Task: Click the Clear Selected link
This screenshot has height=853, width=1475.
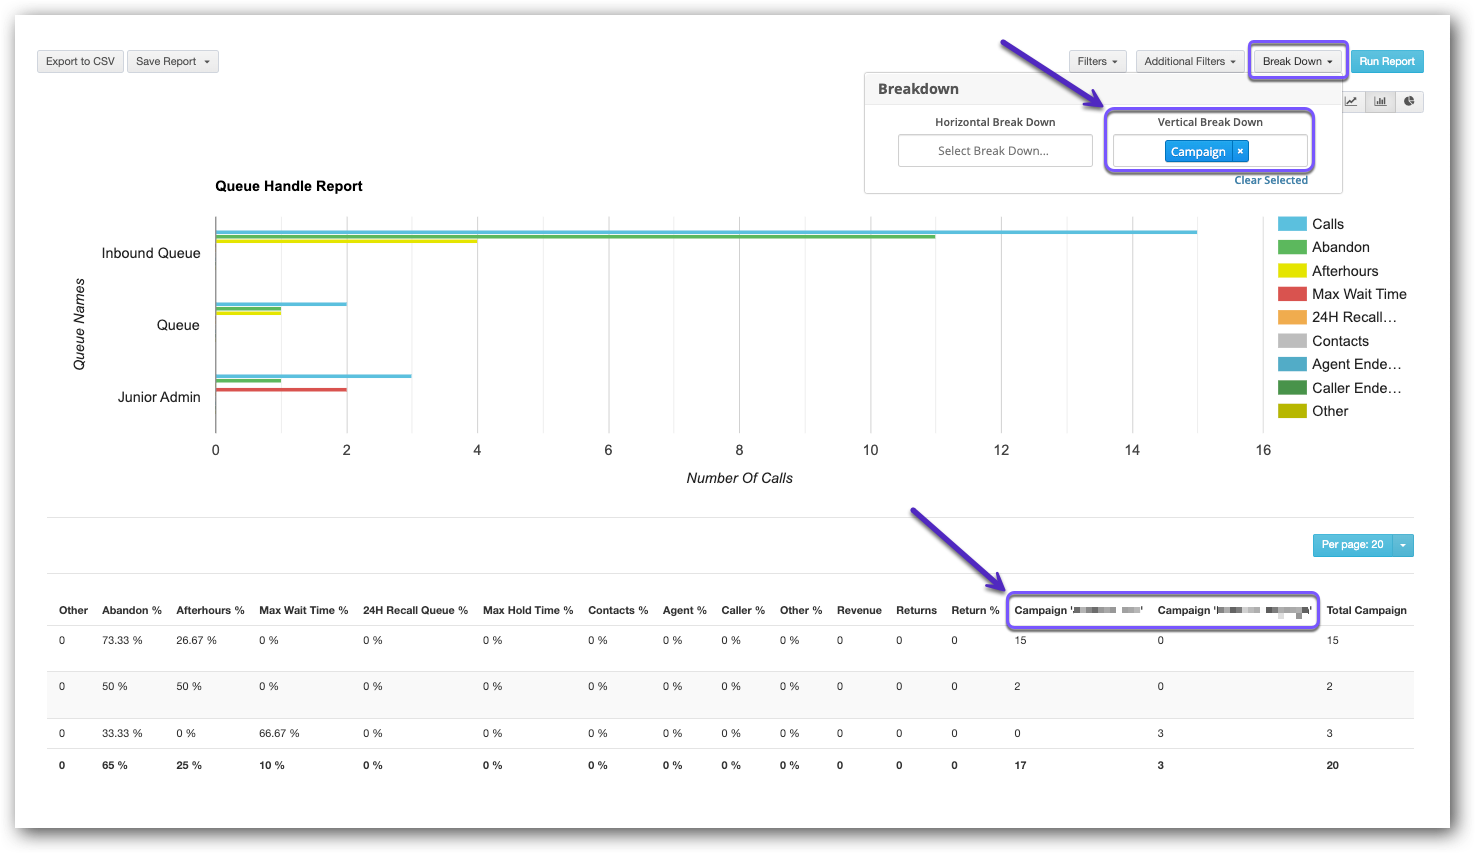Action: point(1270,180)
